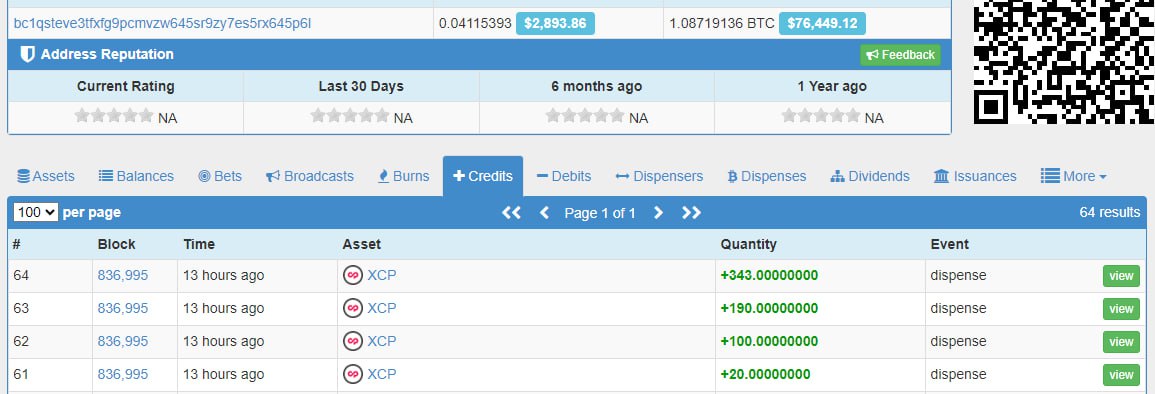Click the XCP icon in row 63
Viewport: 1155px width, 394px height.
(x=353, y=308)
